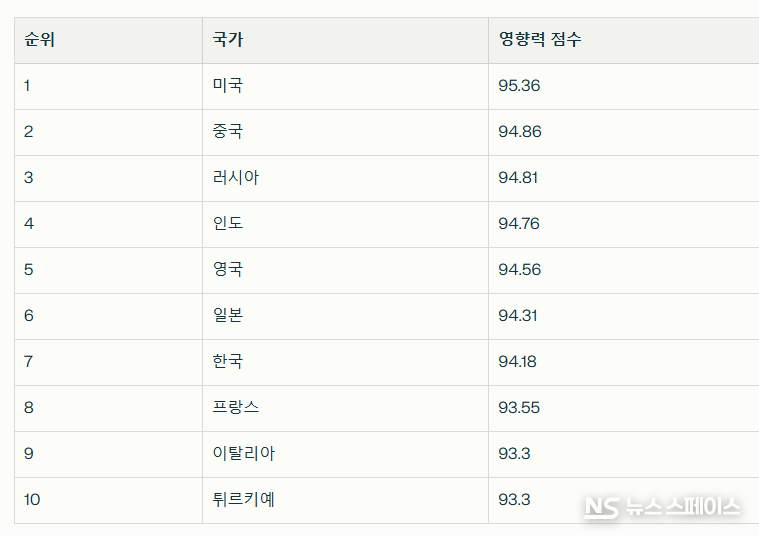Click rank number 10
Viewport: 759px width, 536px height.
tap(32, 500)
